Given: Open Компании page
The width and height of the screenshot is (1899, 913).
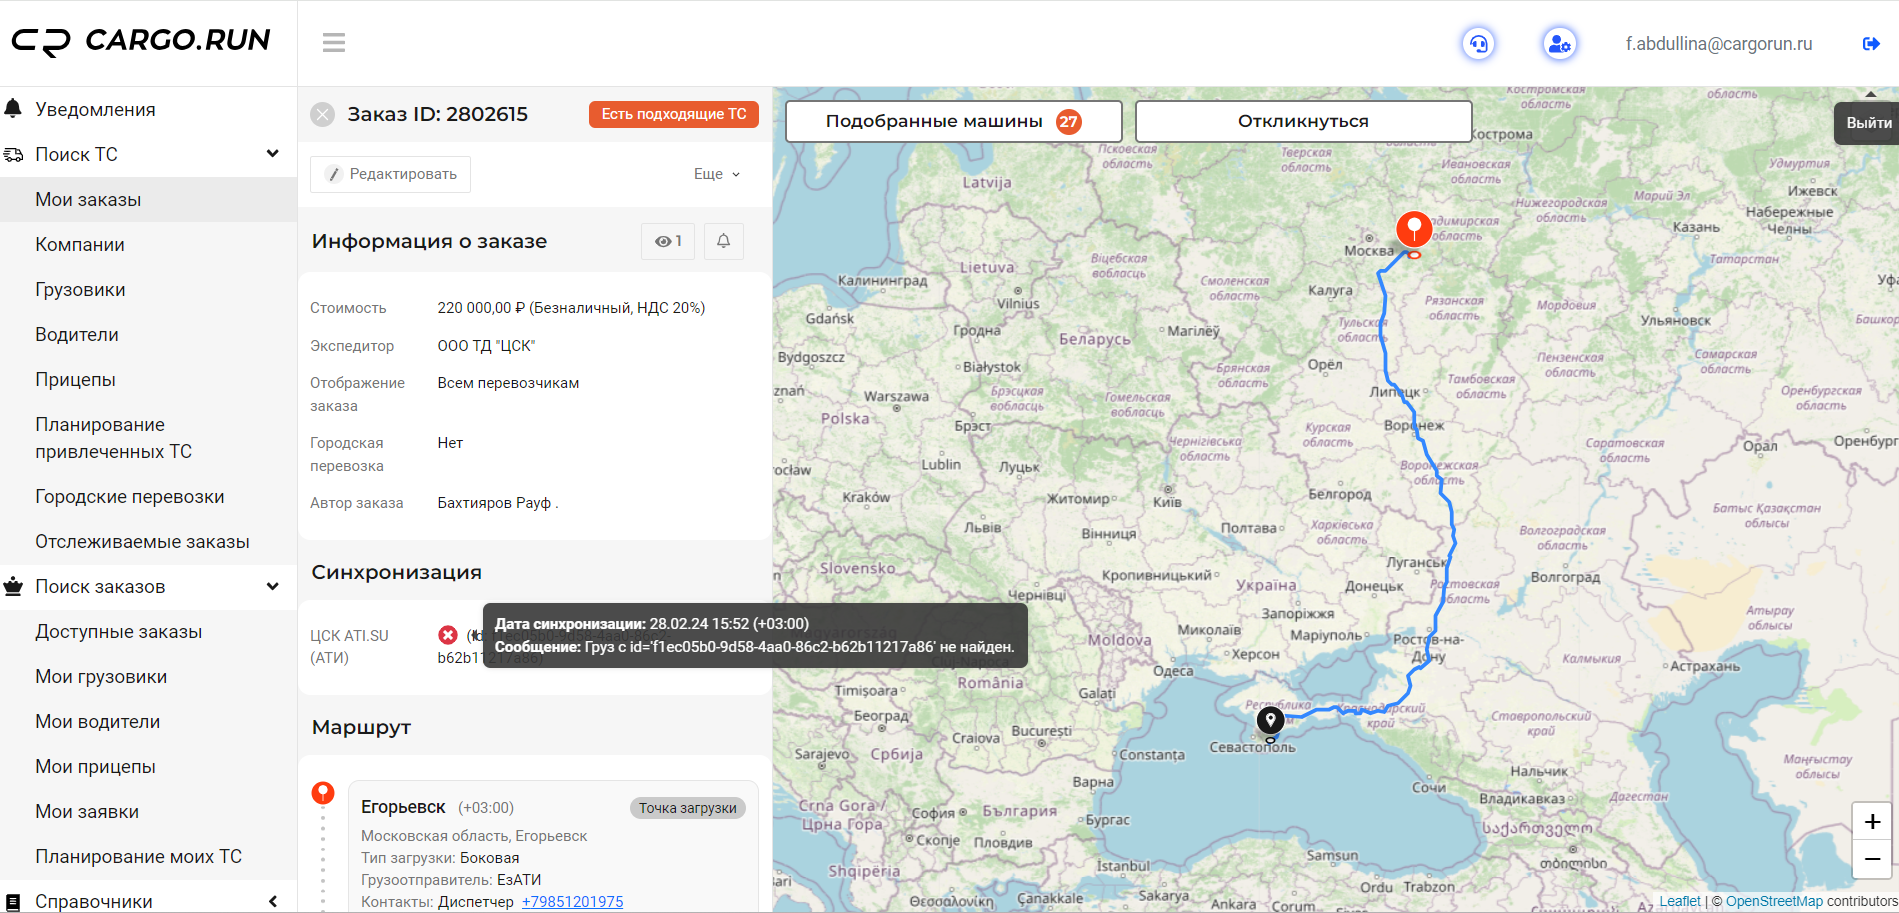Looking at the screenshot, I should (x=80, y=244).
